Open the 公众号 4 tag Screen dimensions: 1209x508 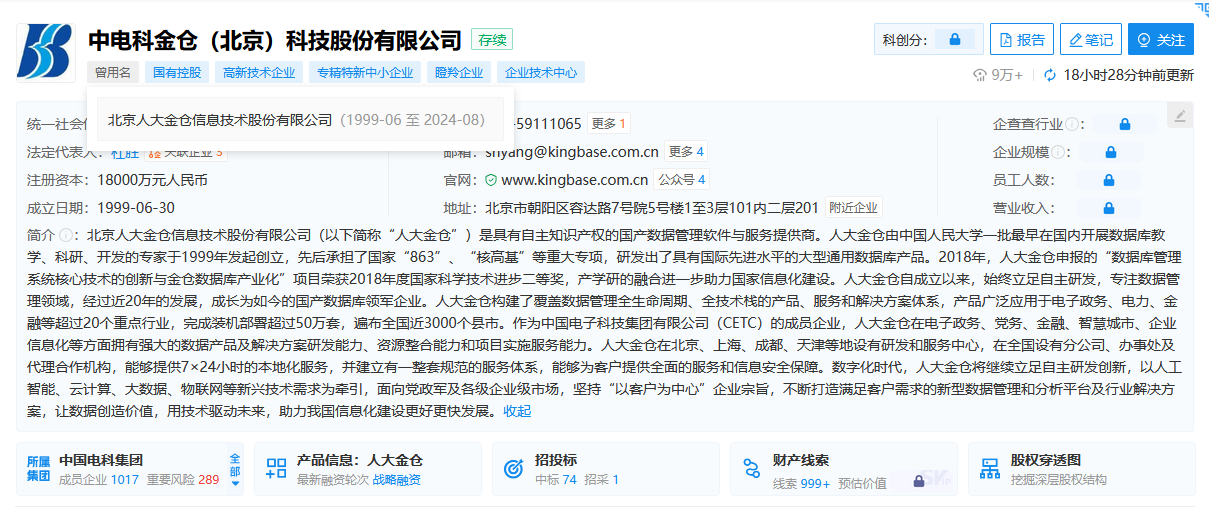(x=682, y=180)
